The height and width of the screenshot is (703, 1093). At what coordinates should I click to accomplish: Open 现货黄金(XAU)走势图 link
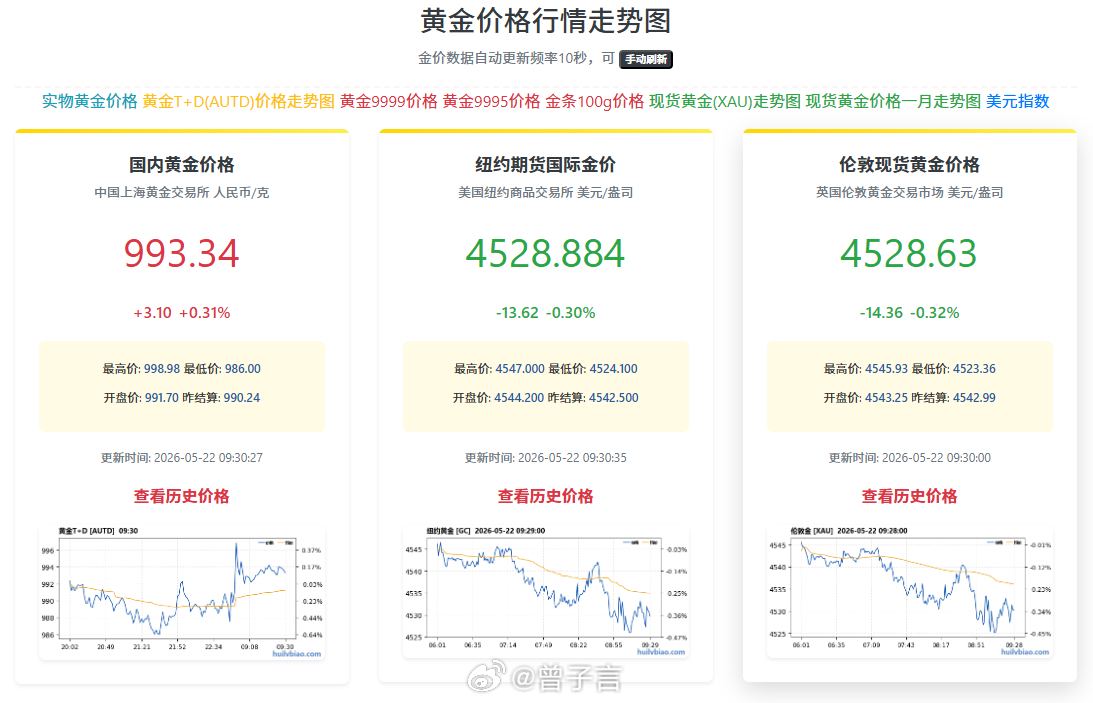[x=724, y=101]
